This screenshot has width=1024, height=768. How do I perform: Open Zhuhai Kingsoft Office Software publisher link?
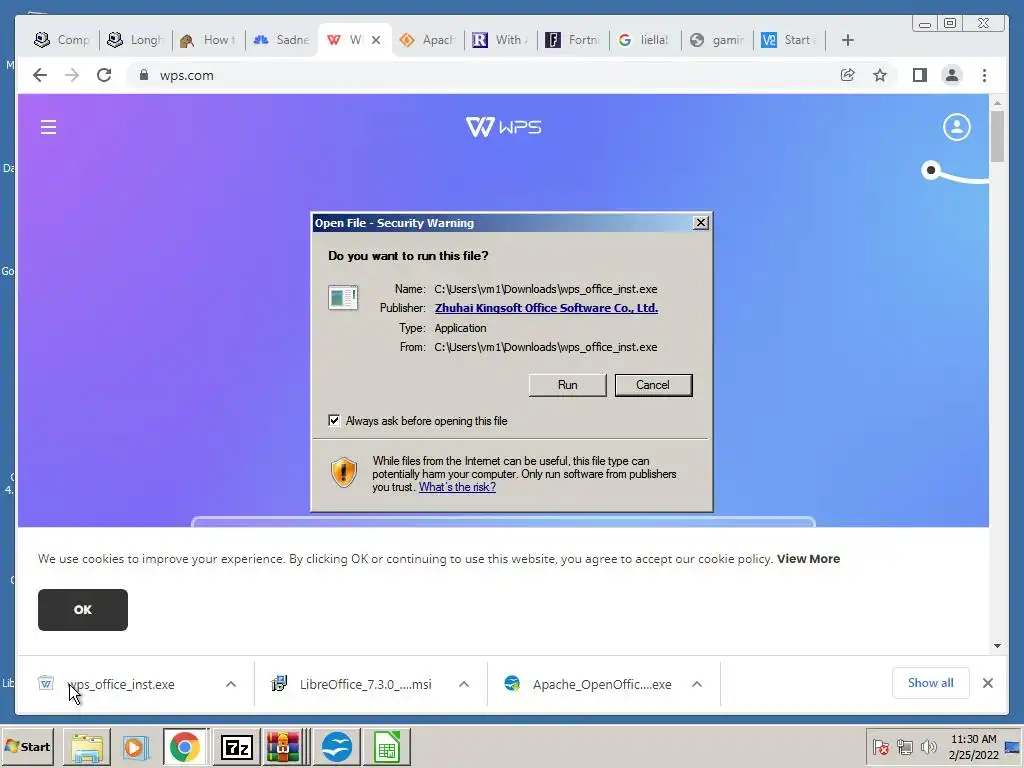click(x=547, y=308)
